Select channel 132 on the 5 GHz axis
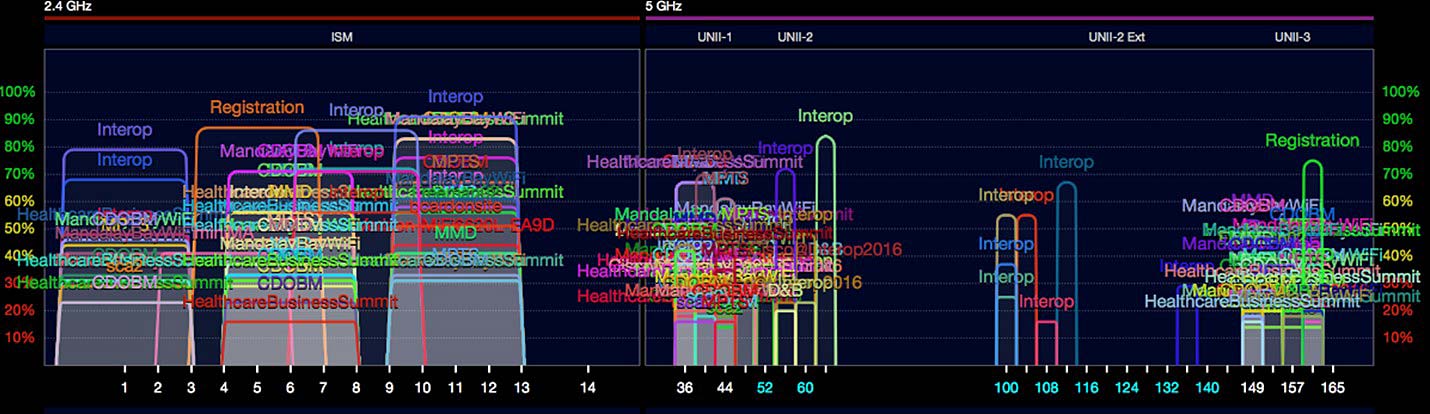This screenshot has width=1430, height=414. click(x=1167, y=386)
